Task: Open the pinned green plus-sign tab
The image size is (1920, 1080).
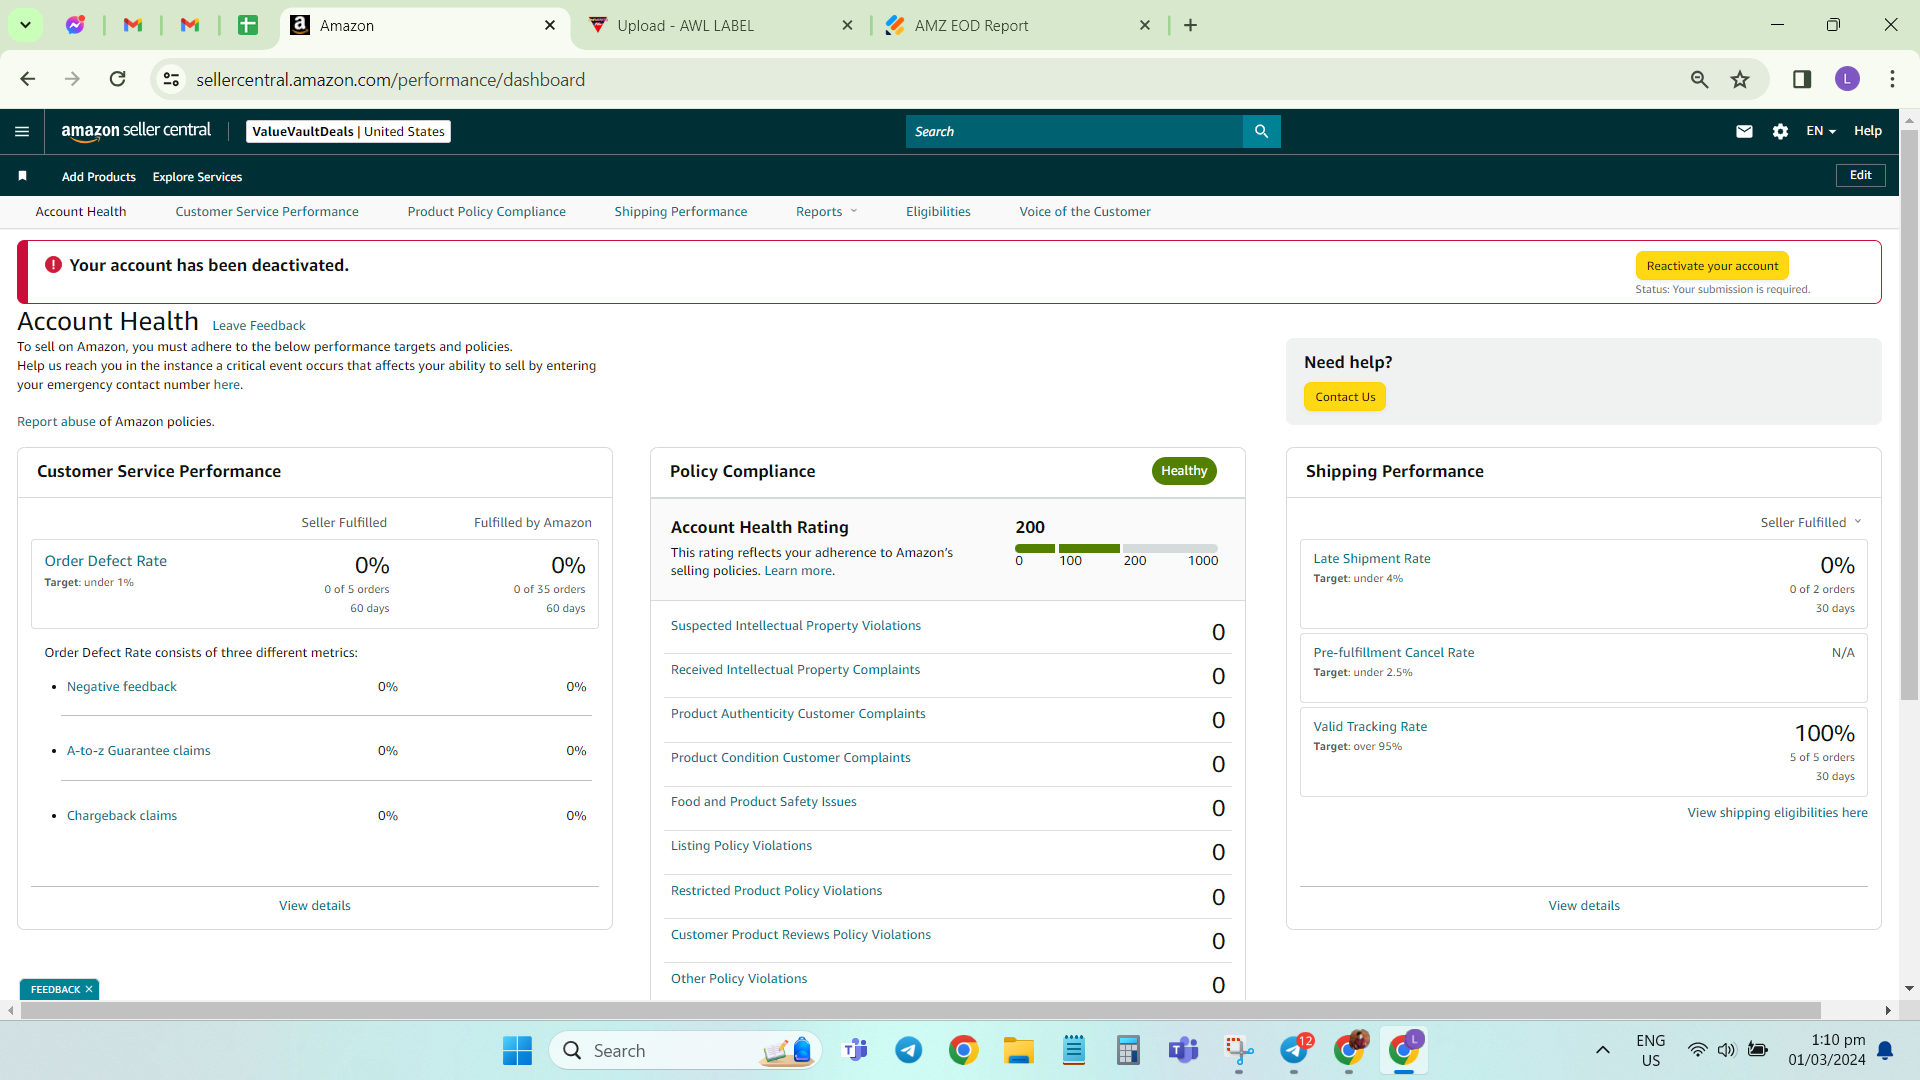Action: [248, 25]
